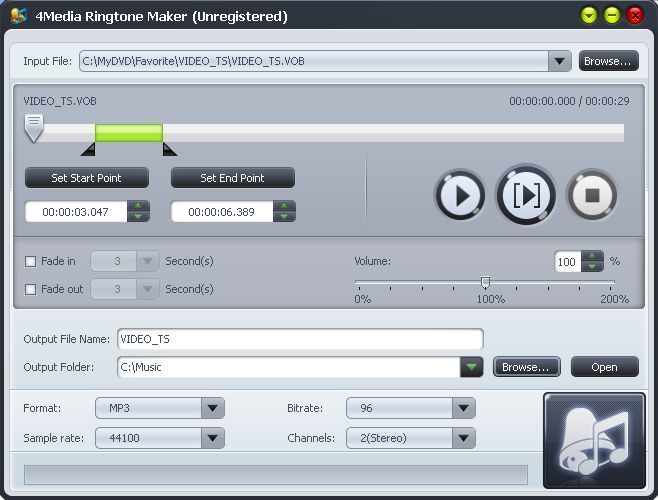Click the Play button
The image size is (658, 500).
(x=460, y=195)
